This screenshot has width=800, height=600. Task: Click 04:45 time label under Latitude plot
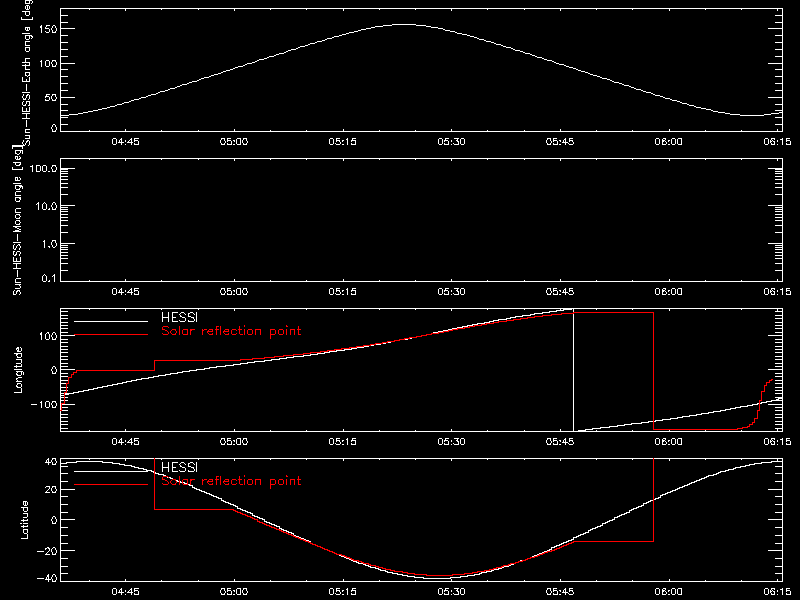126,592
